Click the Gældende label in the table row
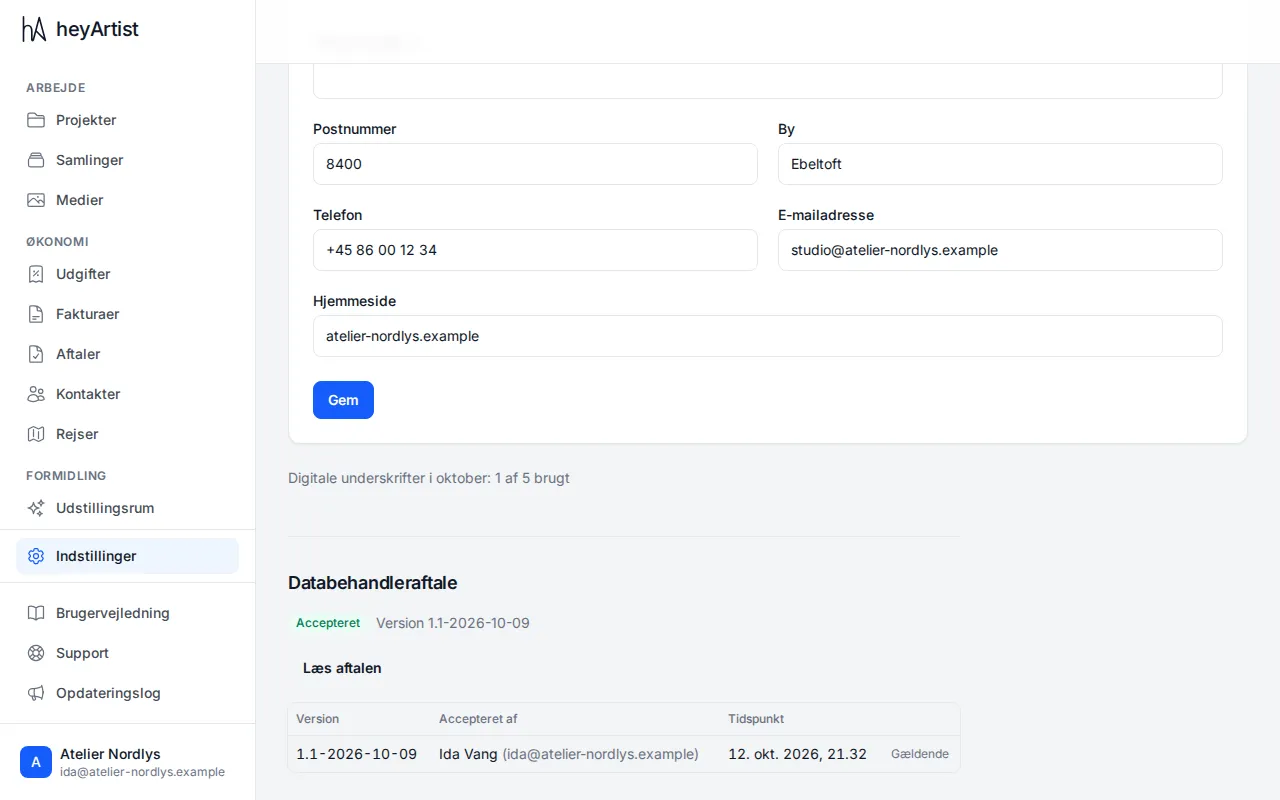Viewport: 1280px width, 800px height. coord(920,754)
